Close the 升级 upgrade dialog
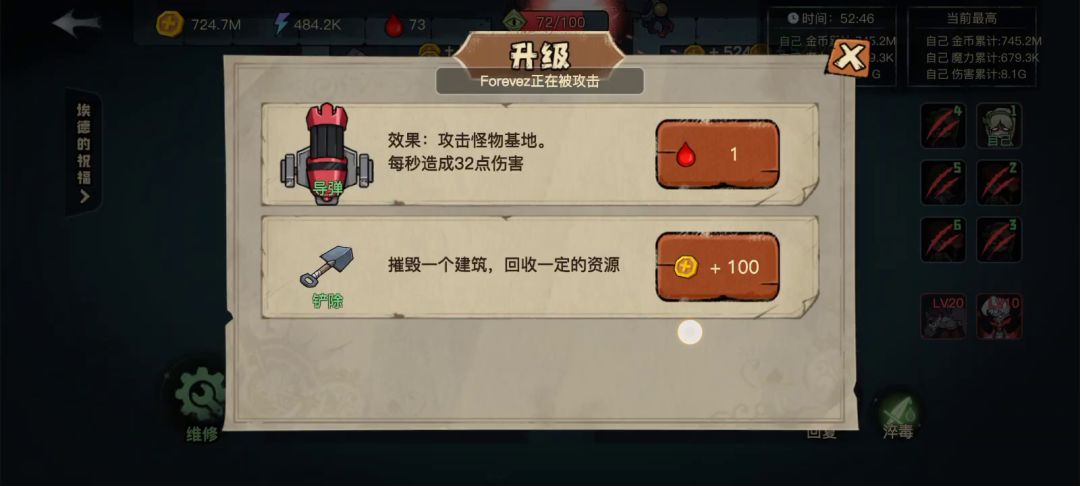Image resolution: width=1080 pixels, height=486 pixels. [849, 58]
